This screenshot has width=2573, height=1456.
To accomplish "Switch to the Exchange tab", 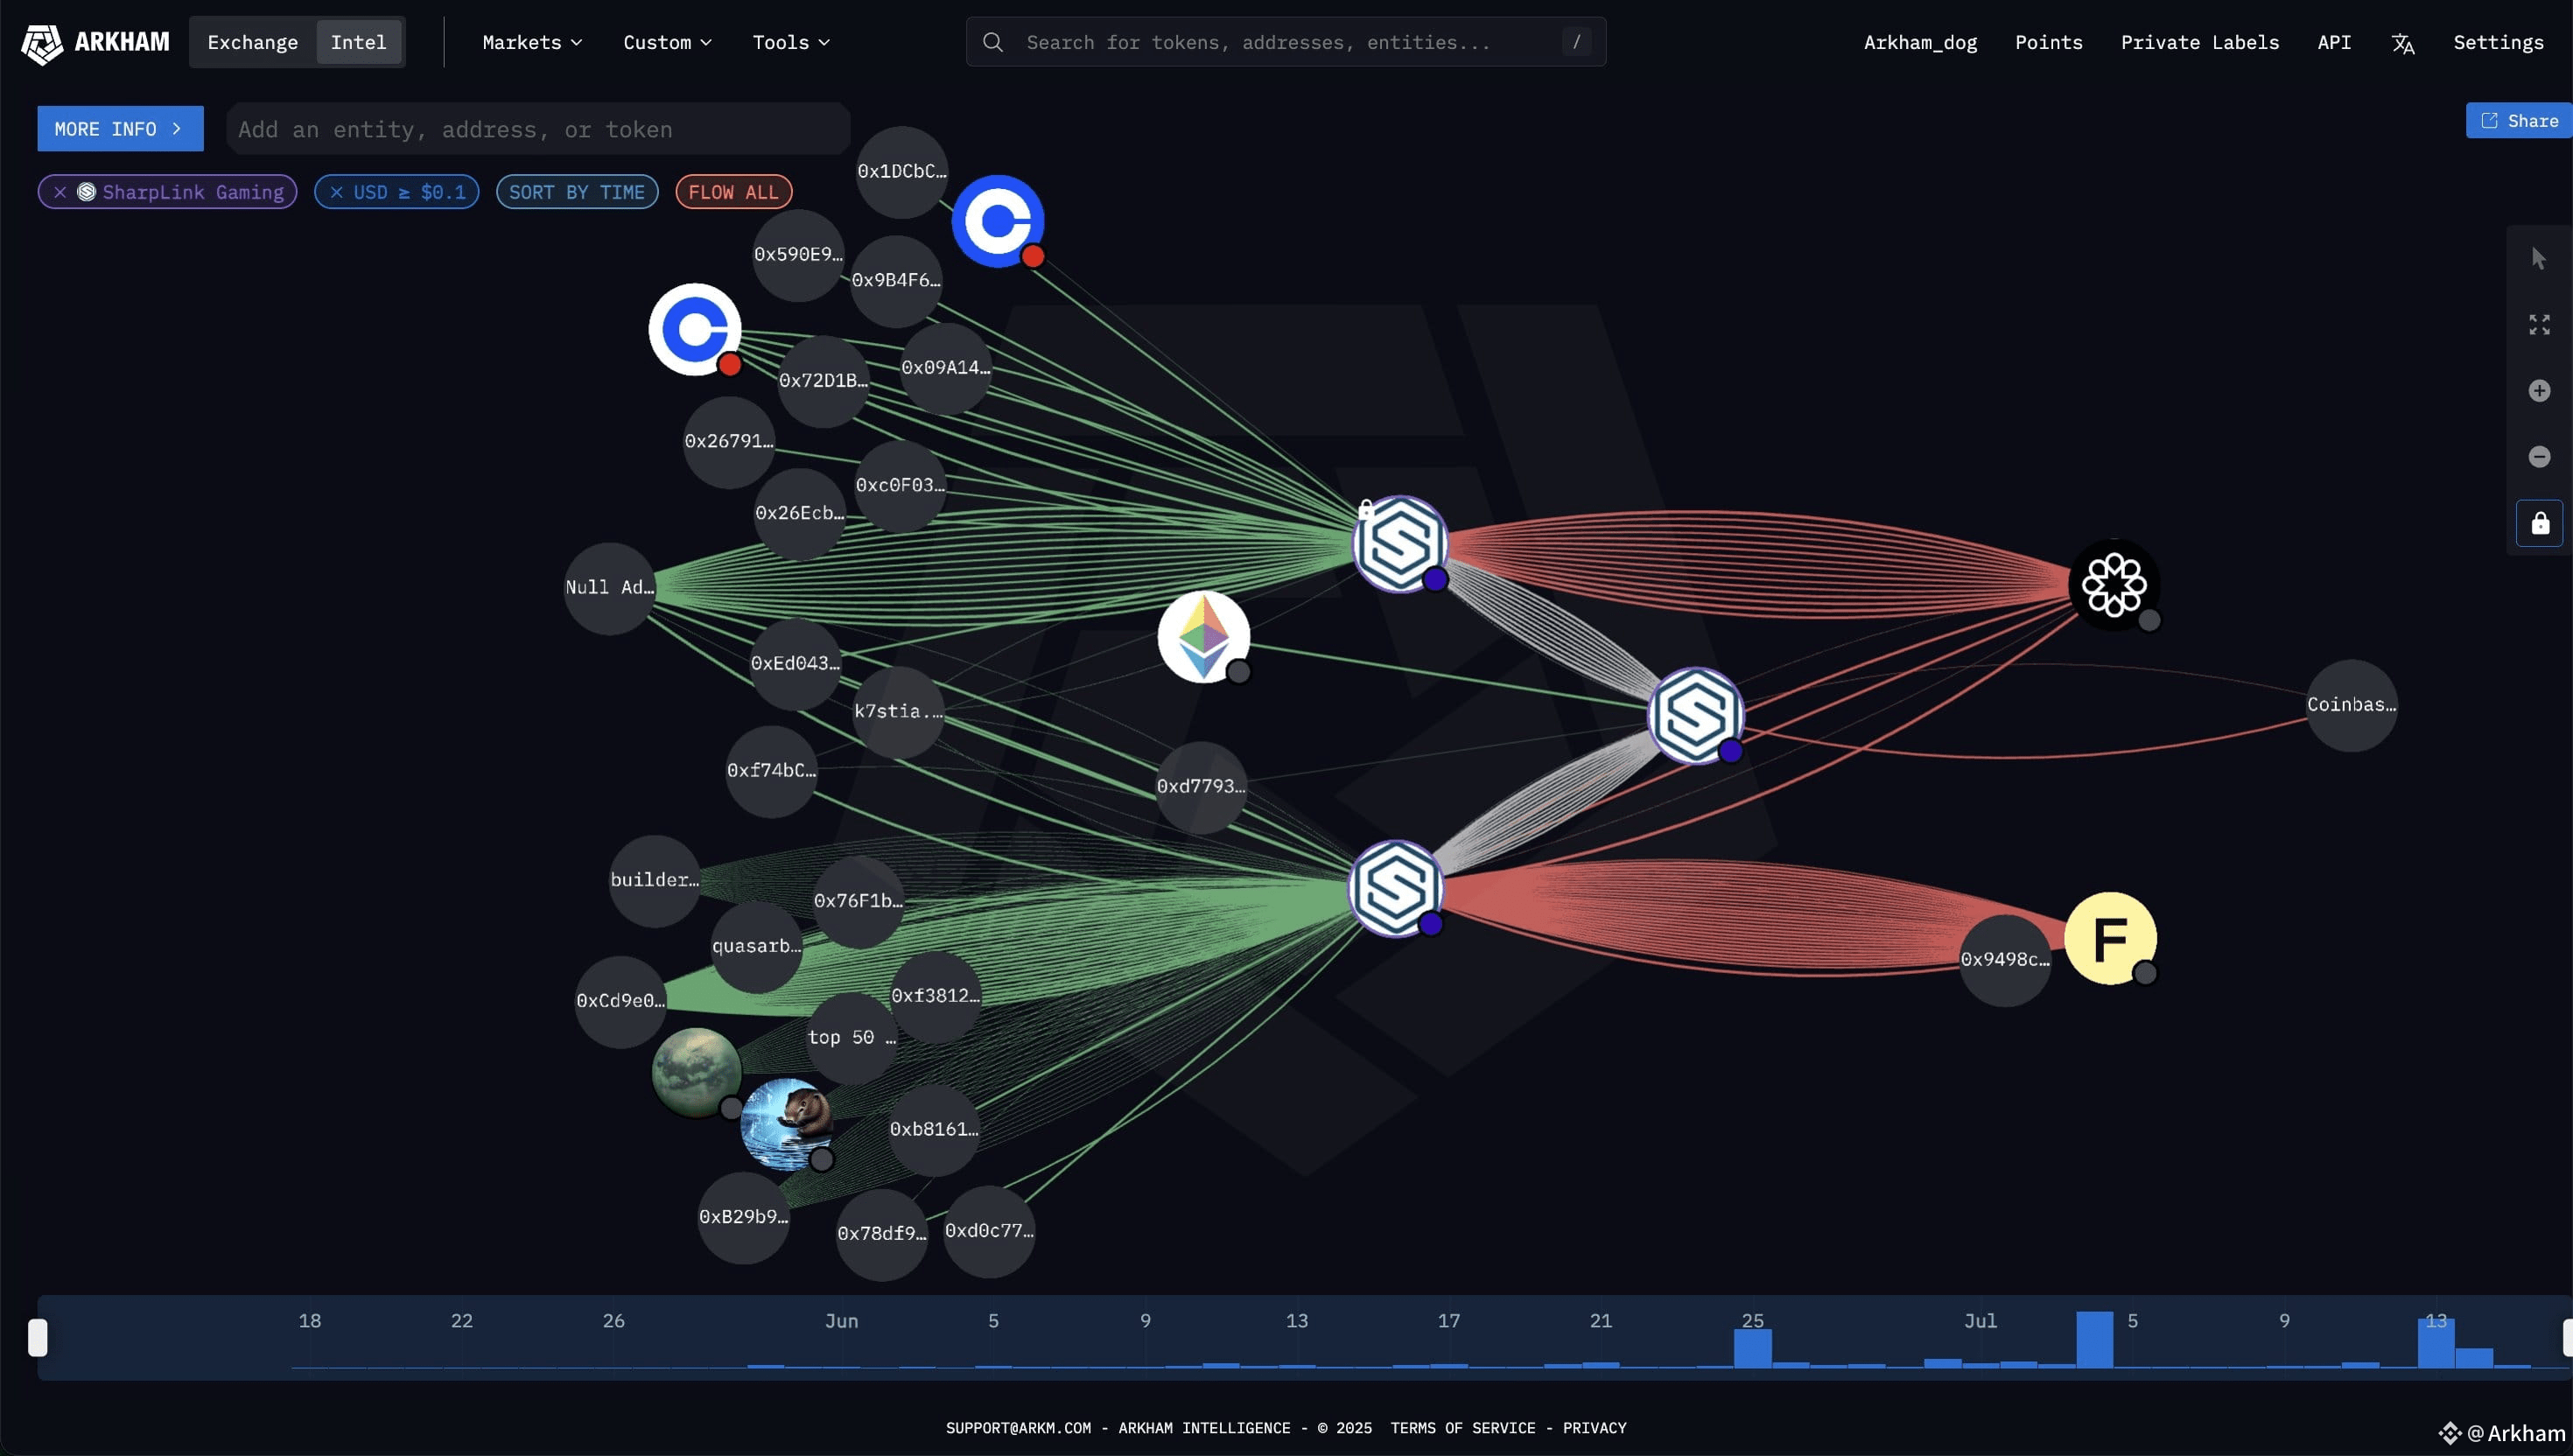I will (252, 42).
